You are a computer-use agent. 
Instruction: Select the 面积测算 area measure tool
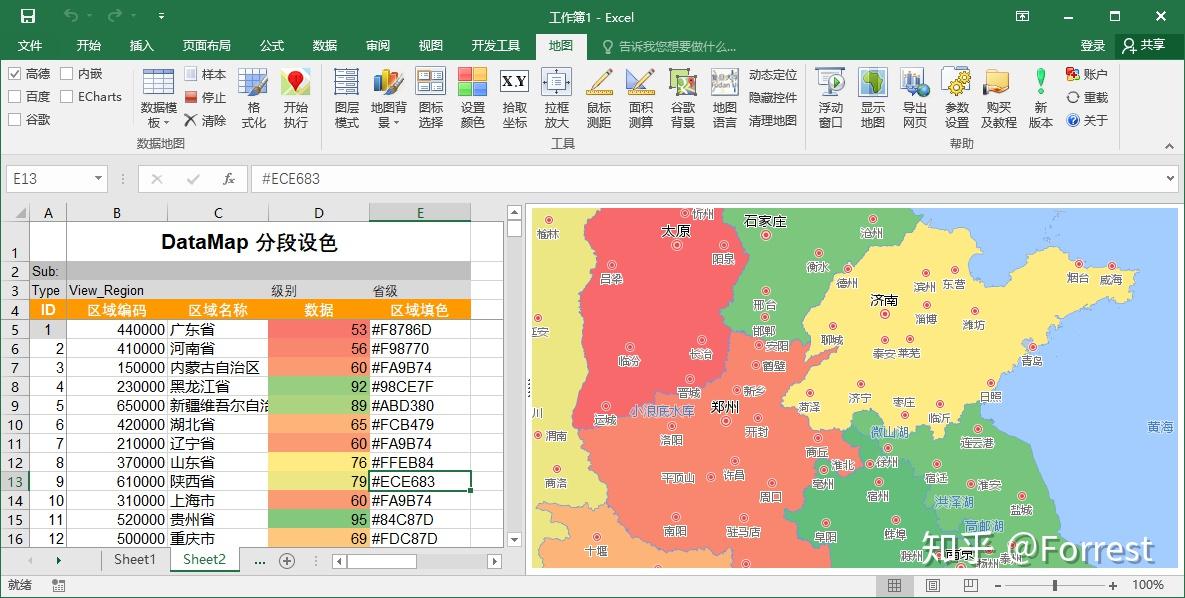tap(640, 98)
